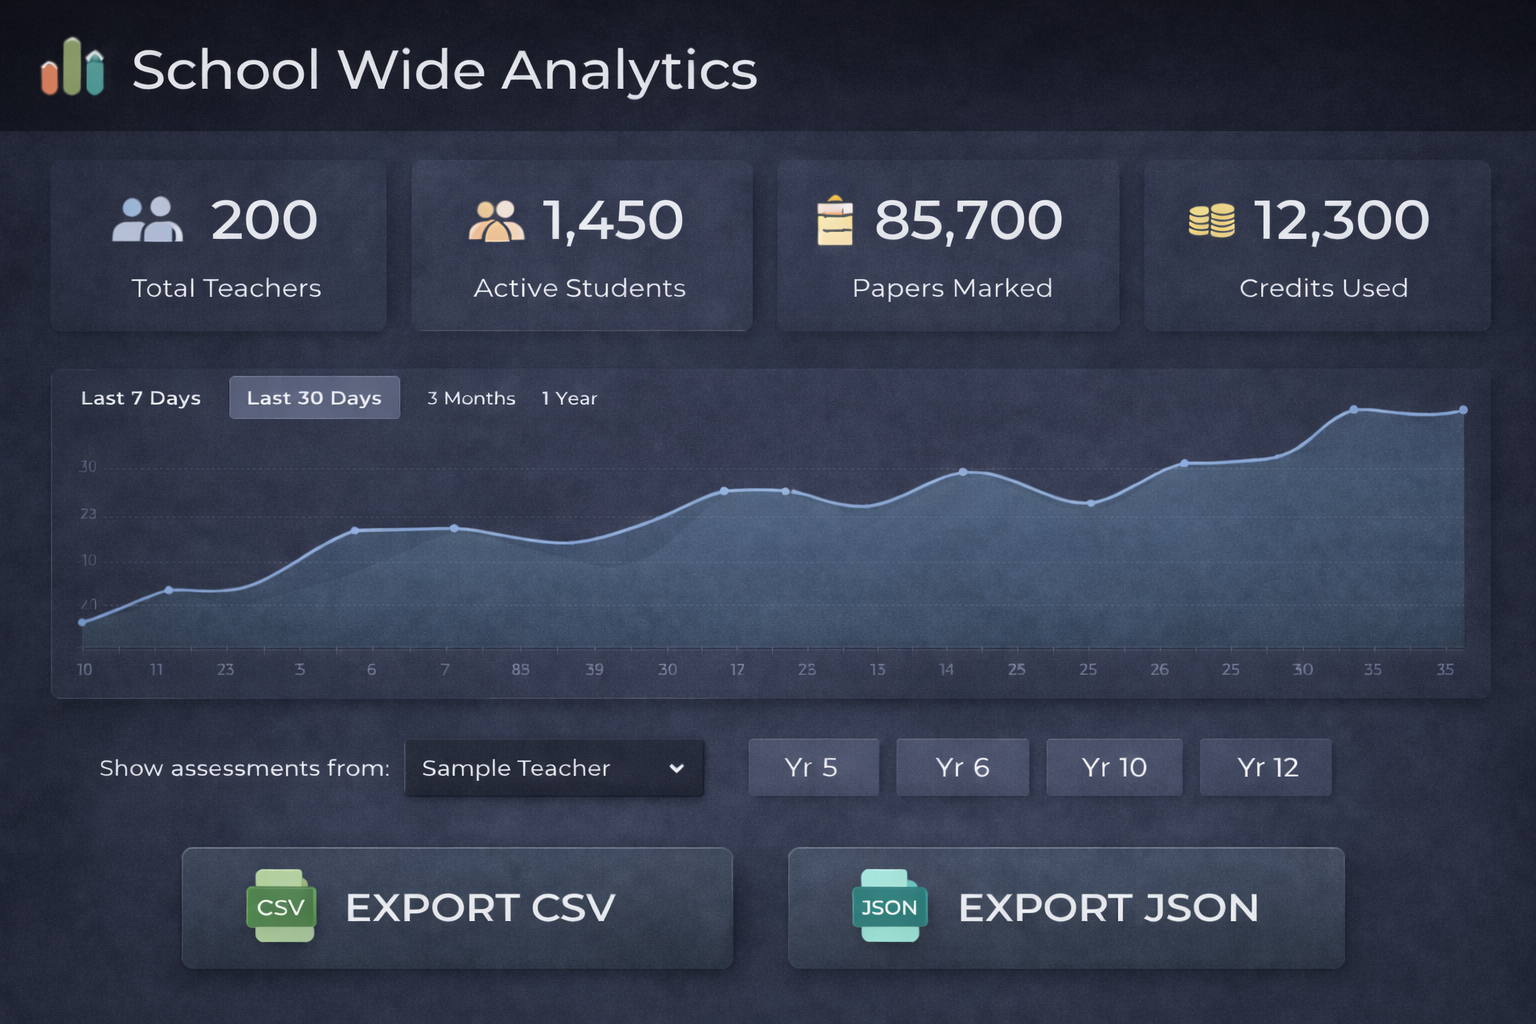The height and width of the screenshot is (1024, 1536).
Task: Click the Active Students people icon
Action: pyautogui.click(x=496, y=221)
